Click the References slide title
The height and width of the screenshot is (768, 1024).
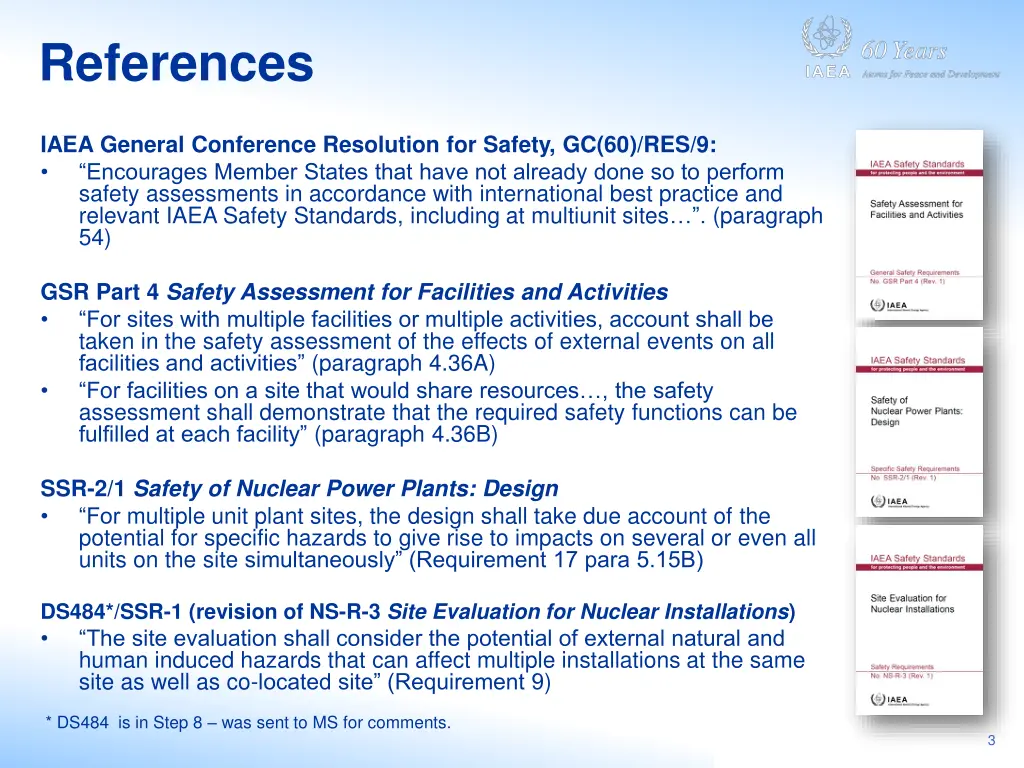click(177, 63)
